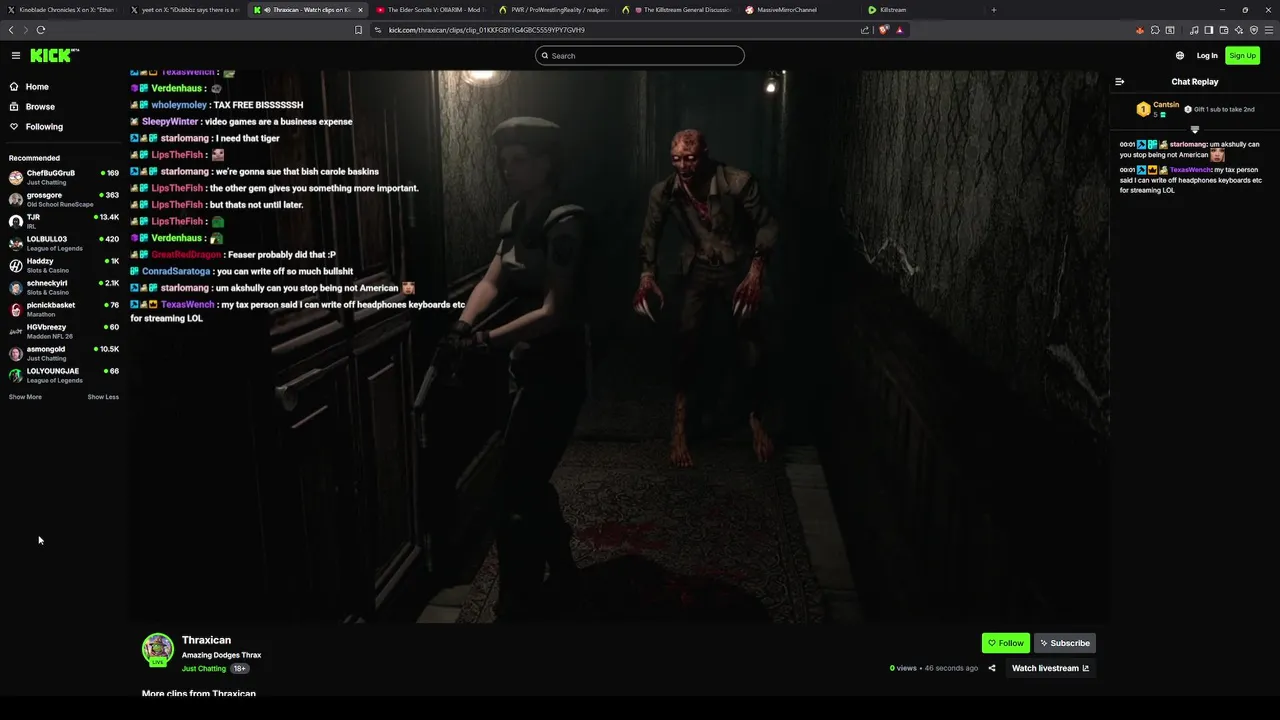This screenshot has width=1280, height=720.
Task: Open the Extensions puzzle piece icon
Action: 1155,30
